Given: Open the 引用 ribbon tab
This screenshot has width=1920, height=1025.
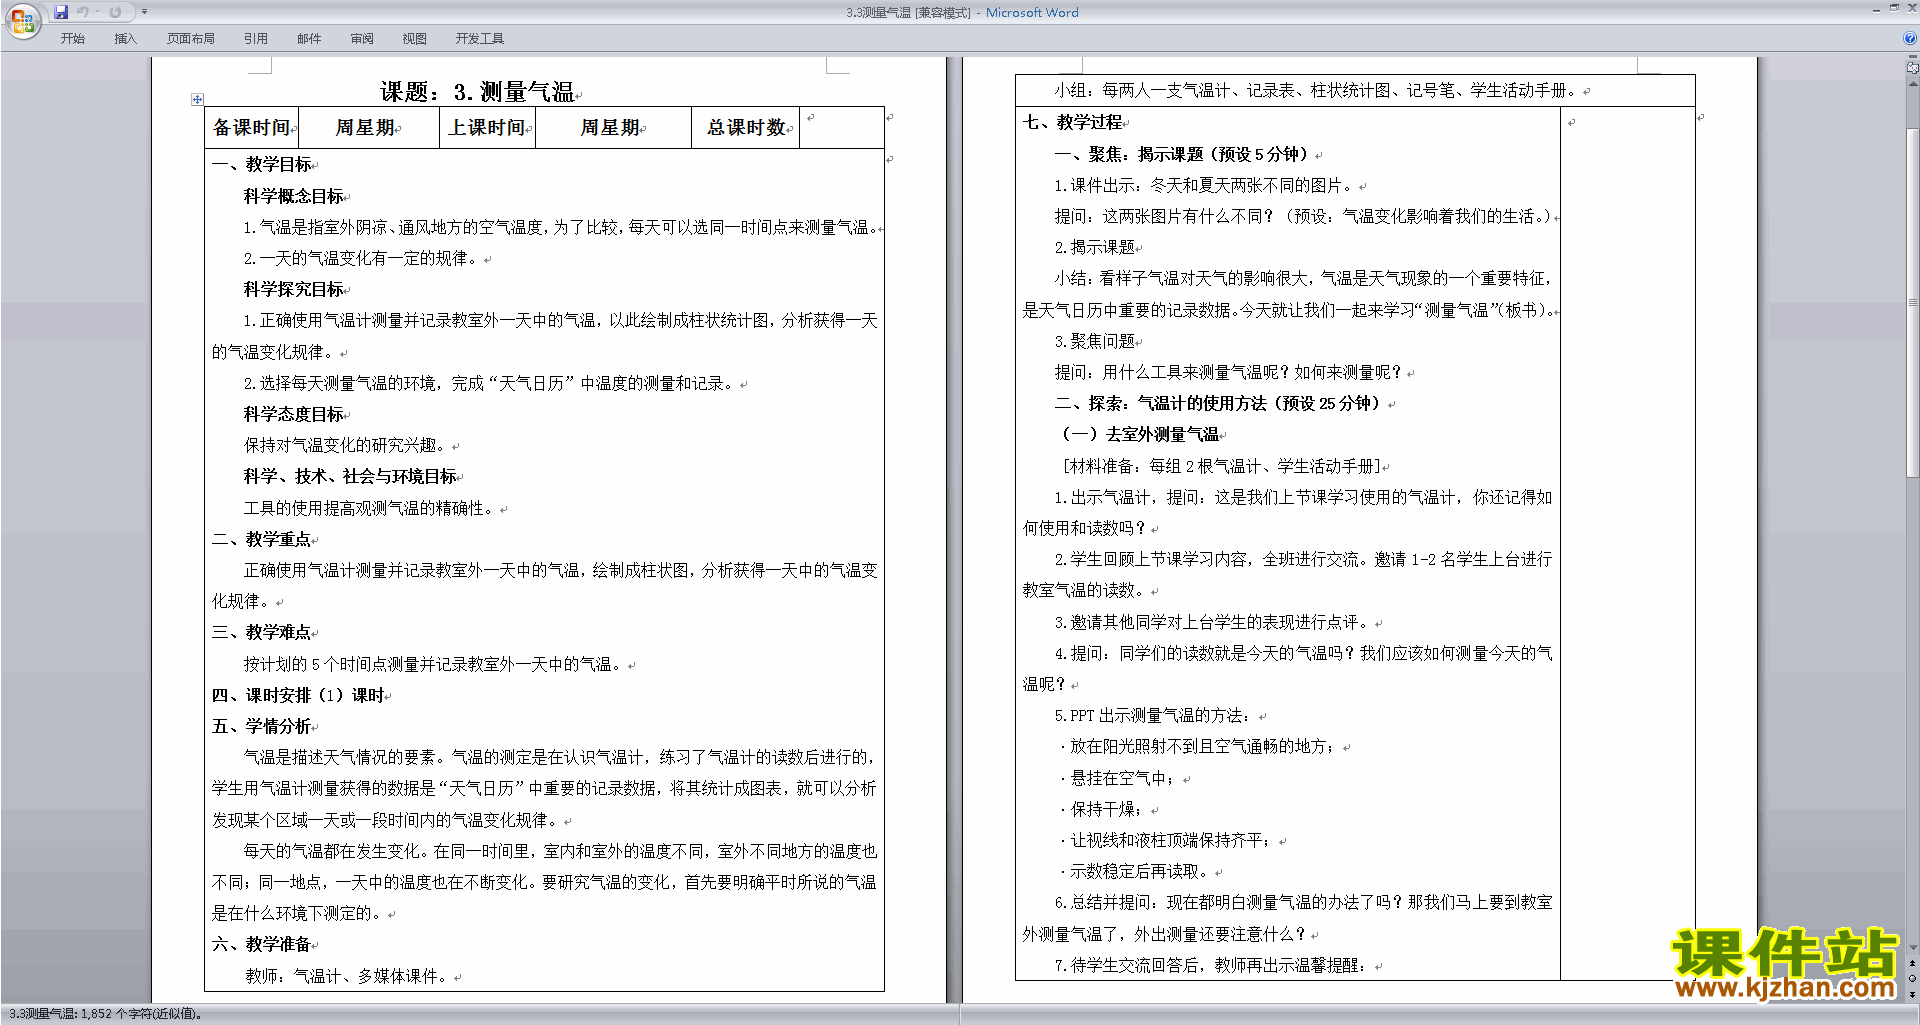Looking at the screenshot, I should (256, 39).
